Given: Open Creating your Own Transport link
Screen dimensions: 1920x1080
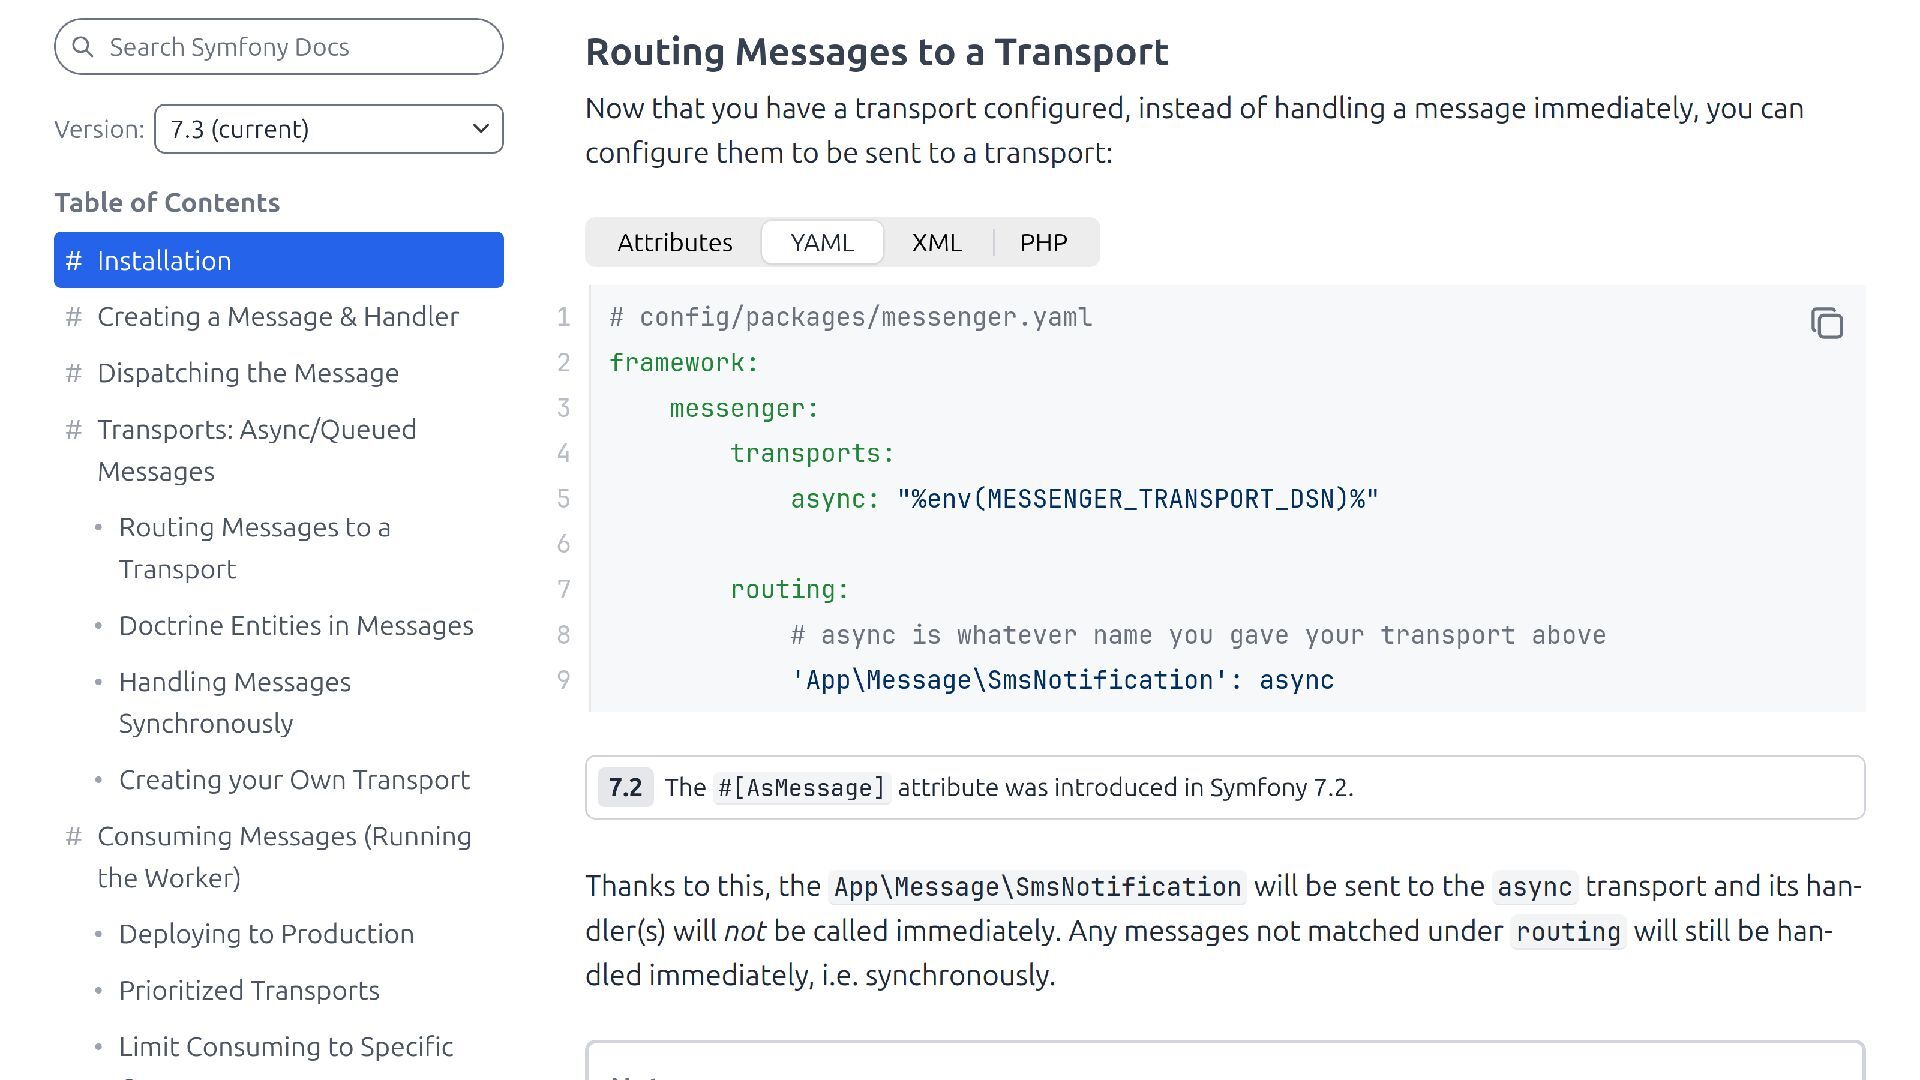Looking at the screenshot, I should (294, 780).
